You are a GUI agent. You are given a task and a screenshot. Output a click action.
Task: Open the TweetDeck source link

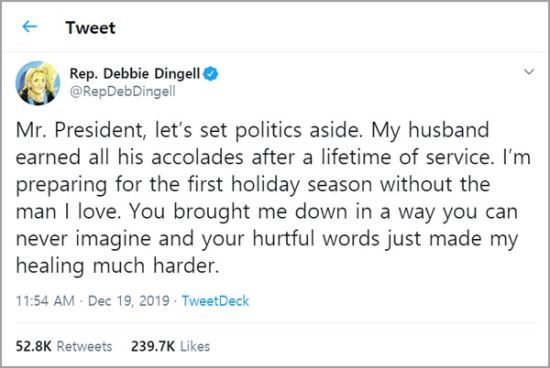point(215,301)
